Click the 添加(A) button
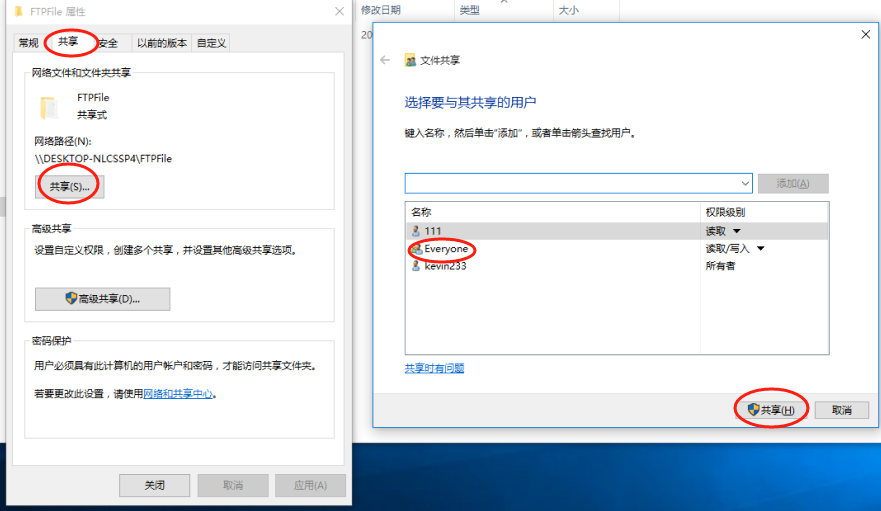The image size is (881, 511). [793, 183]
